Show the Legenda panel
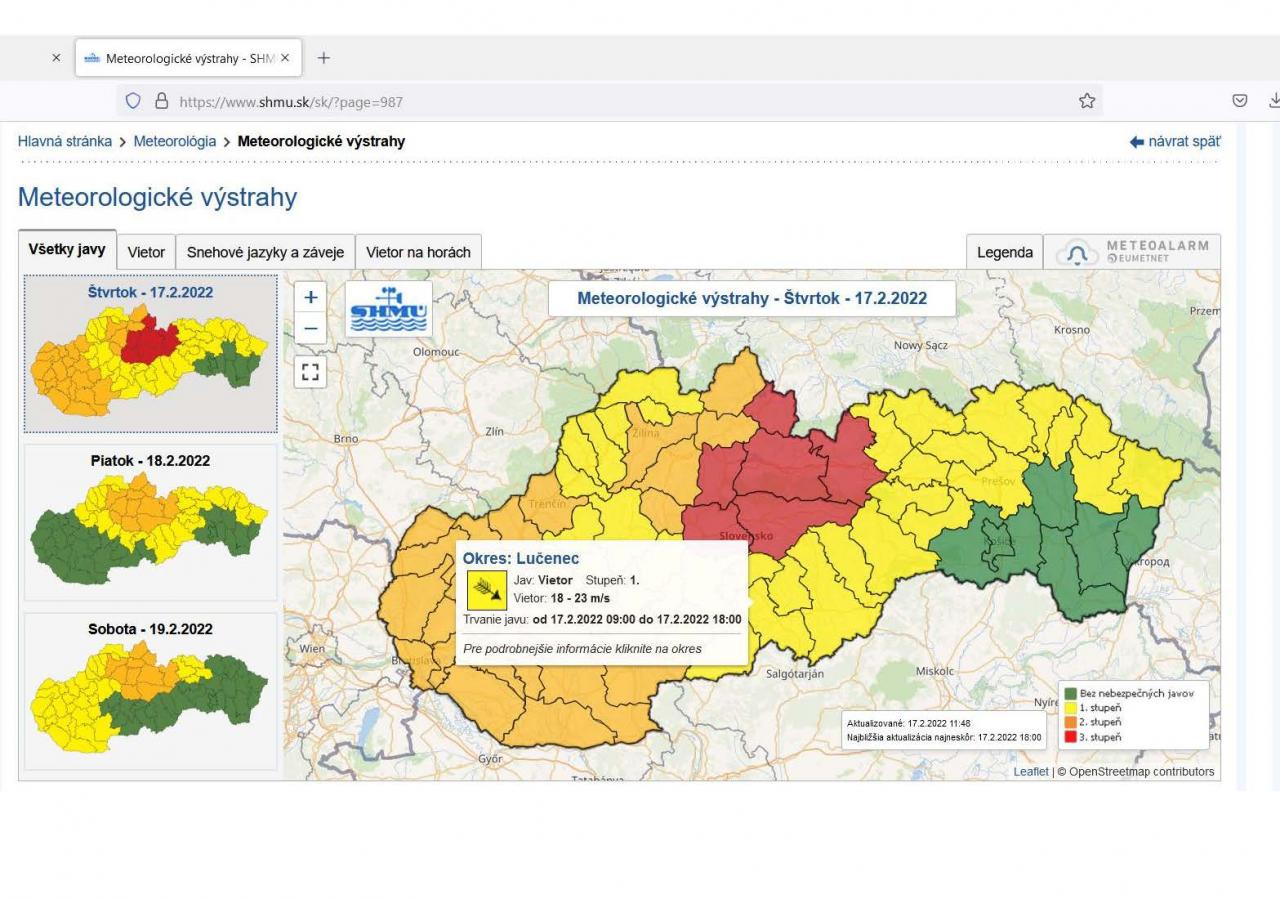 point(1004,252)
